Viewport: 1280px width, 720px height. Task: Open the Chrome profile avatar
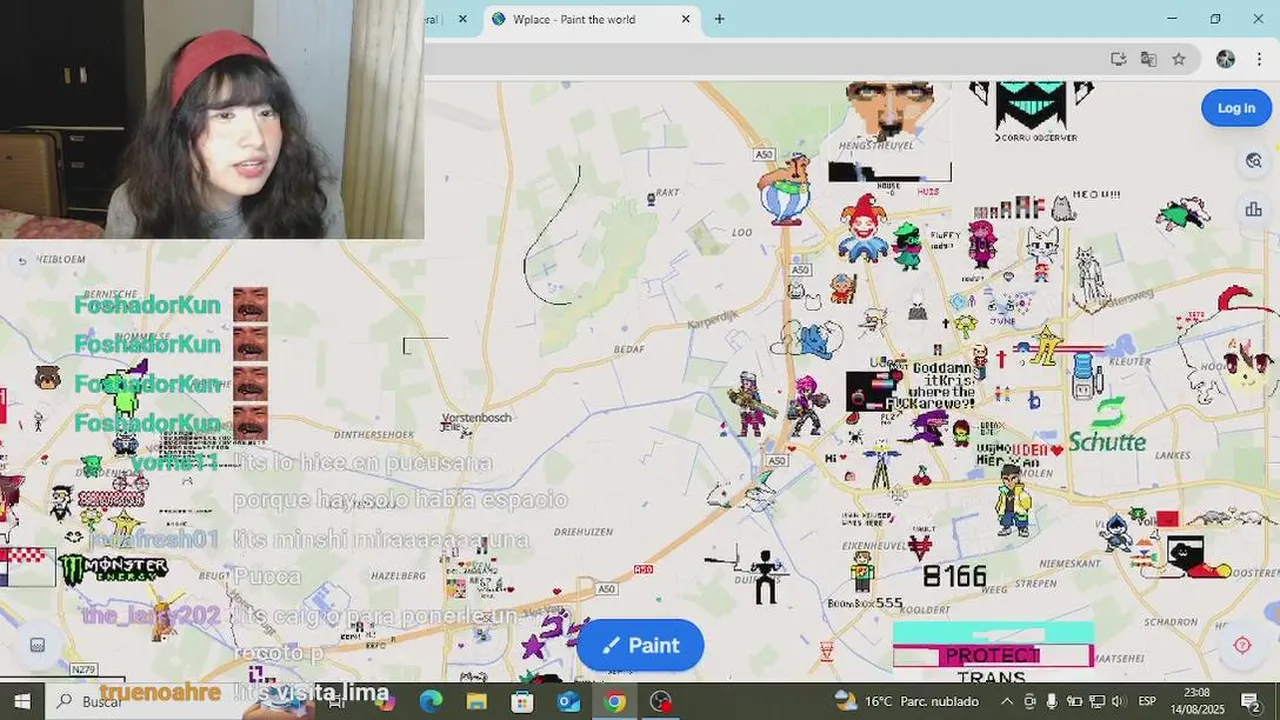pyautogui.click(x=1225, y=59)
